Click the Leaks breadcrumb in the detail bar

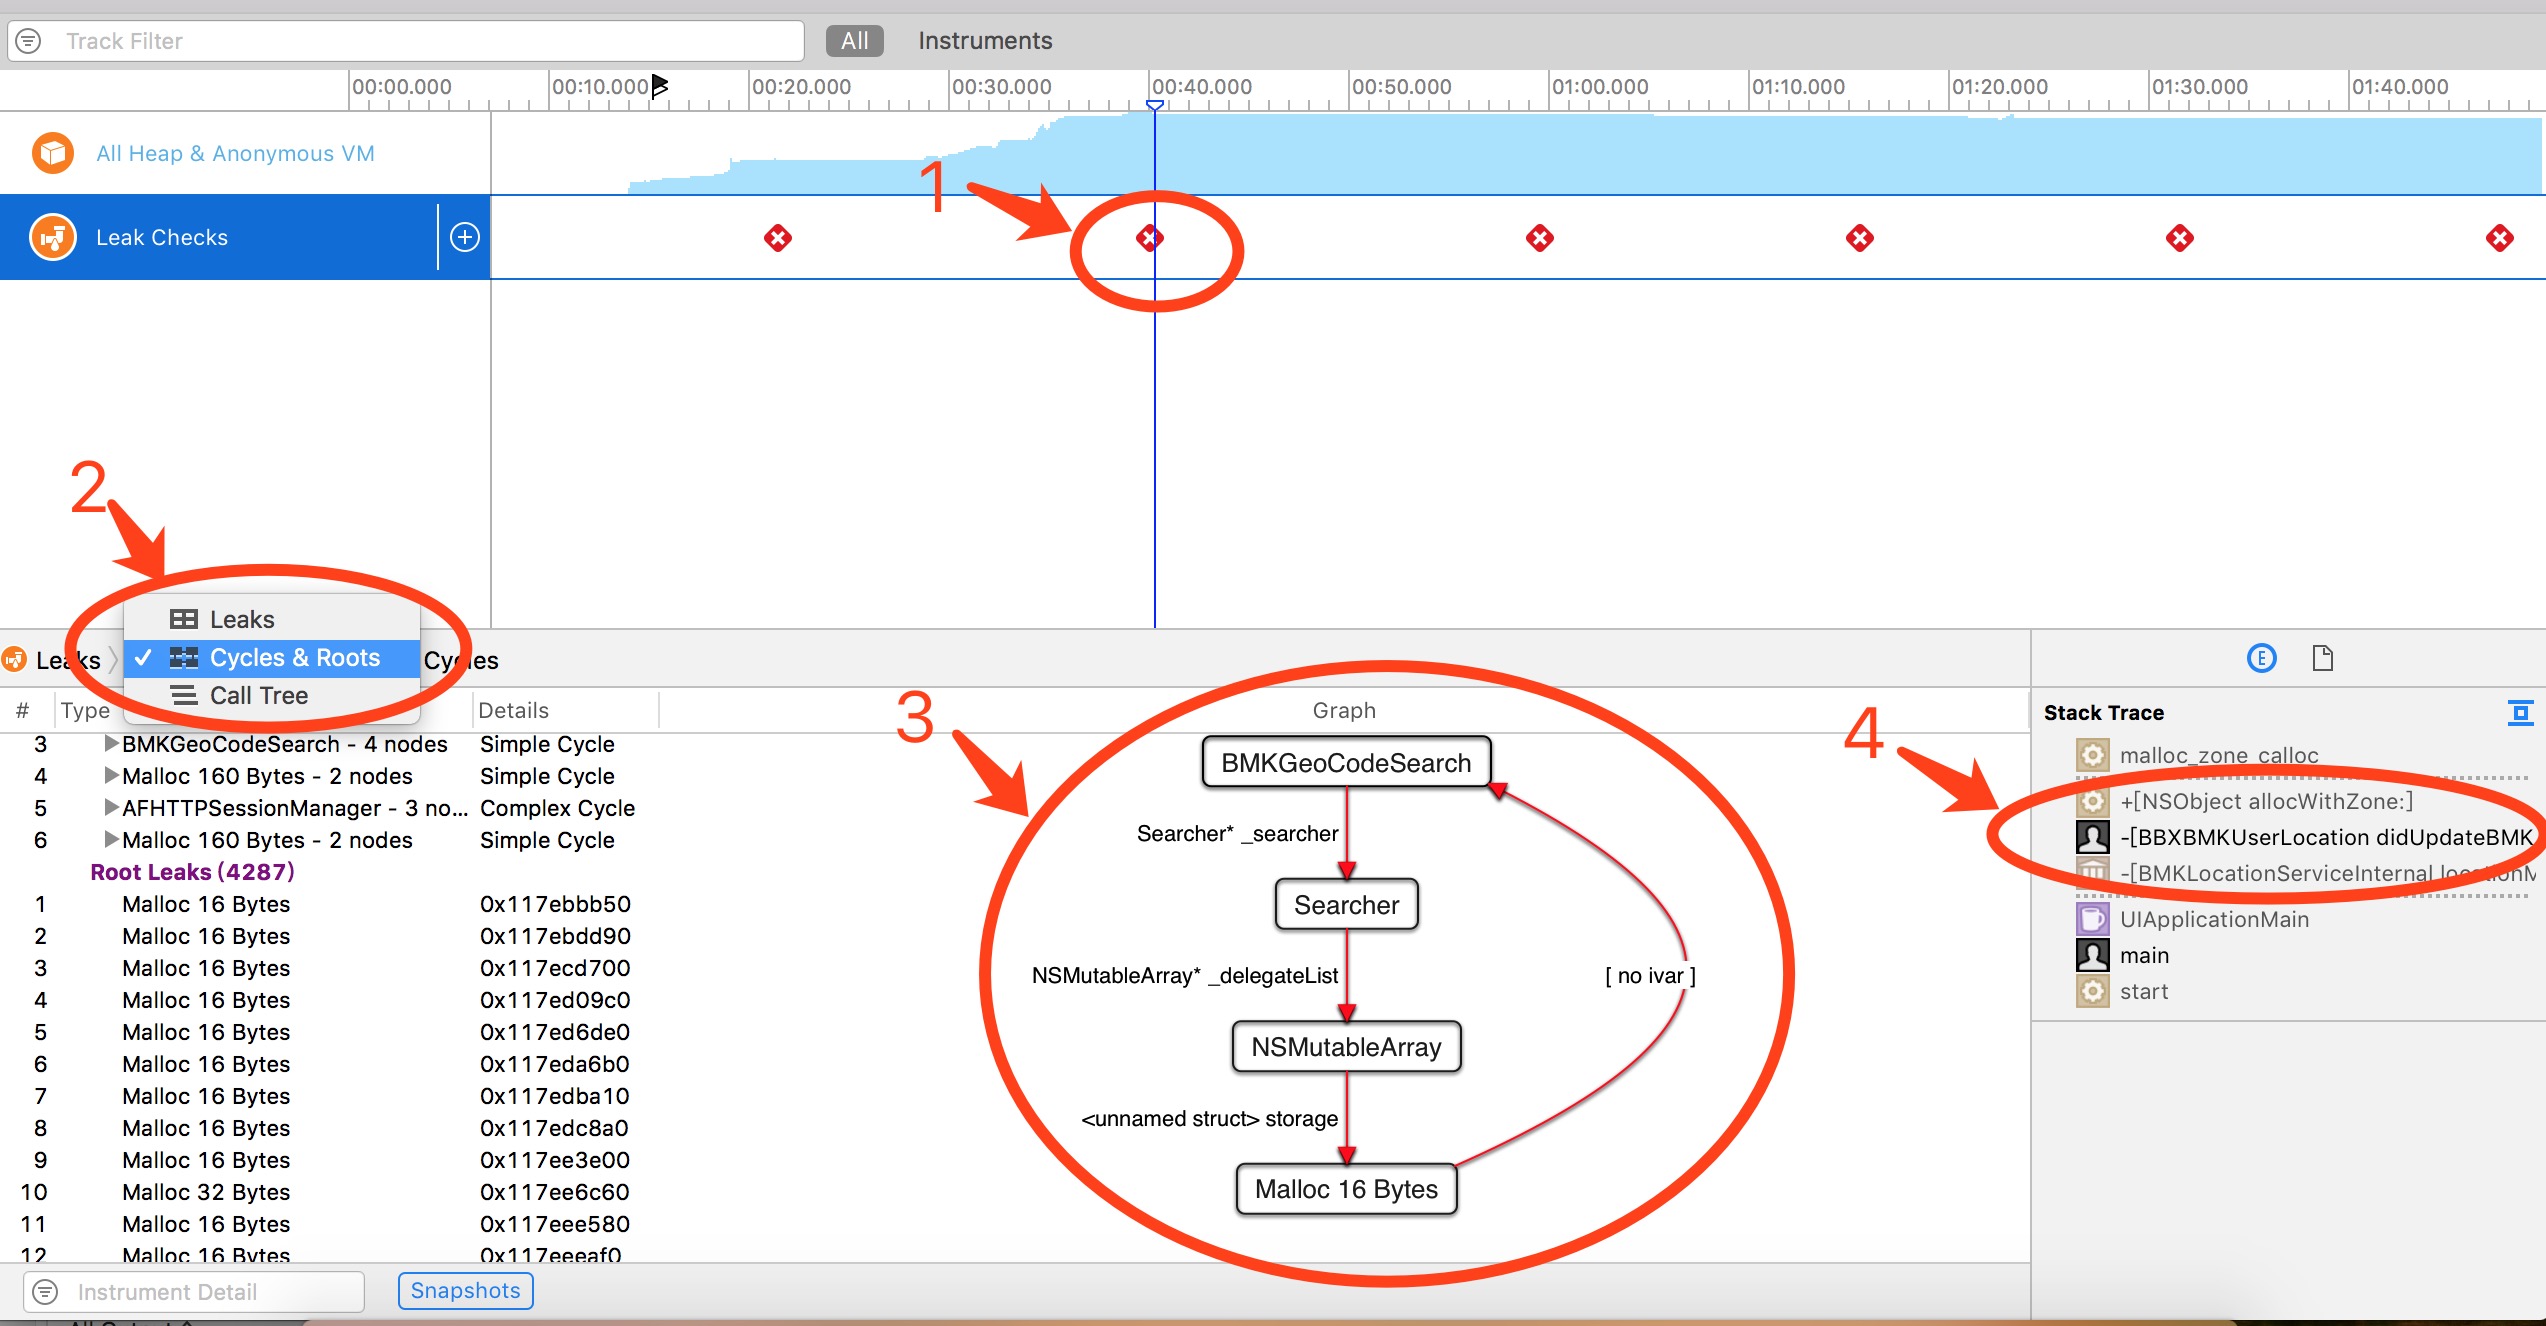pos(68,660)
